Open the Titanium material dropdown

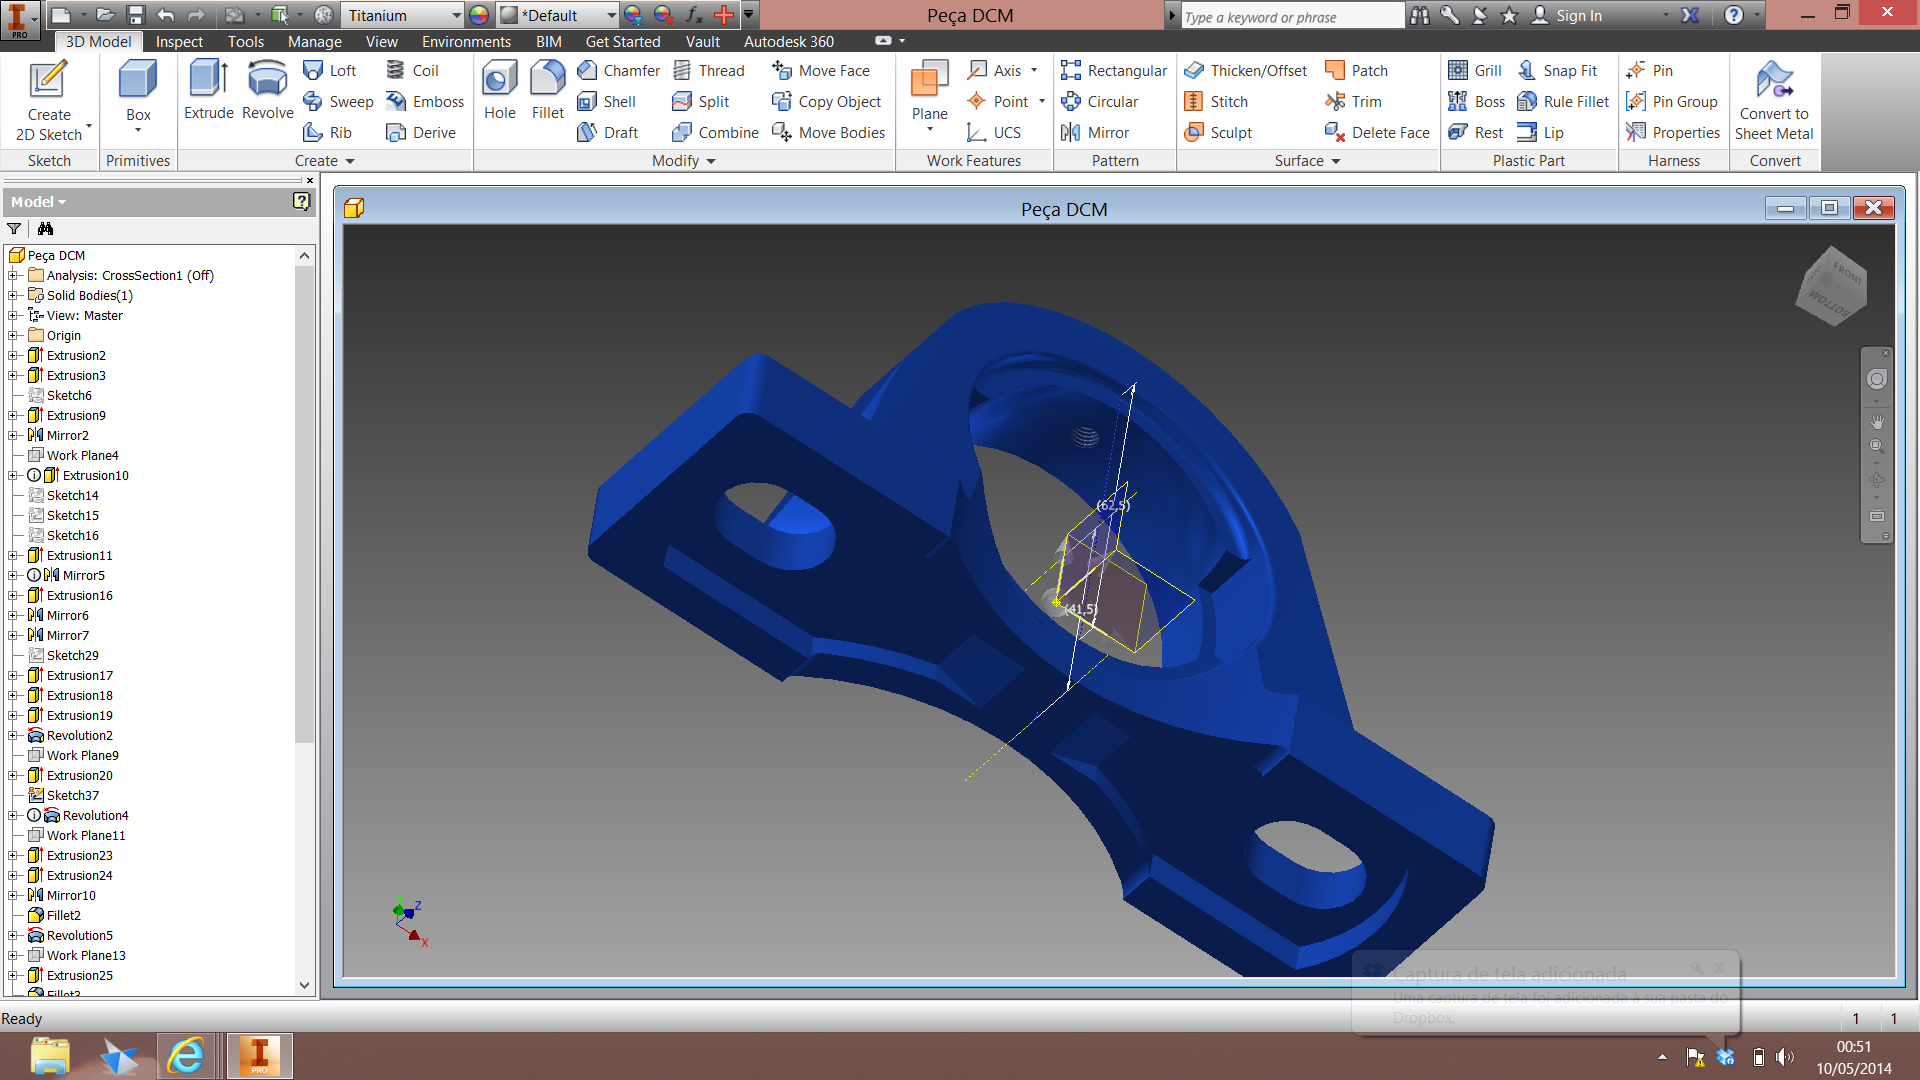456,16
